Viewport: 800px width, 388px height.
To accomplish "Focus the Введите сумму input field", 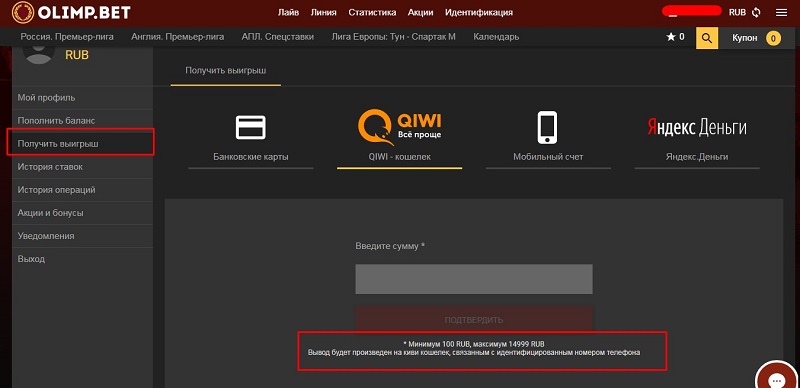I will pyautogui.click(x=474, y=279).
